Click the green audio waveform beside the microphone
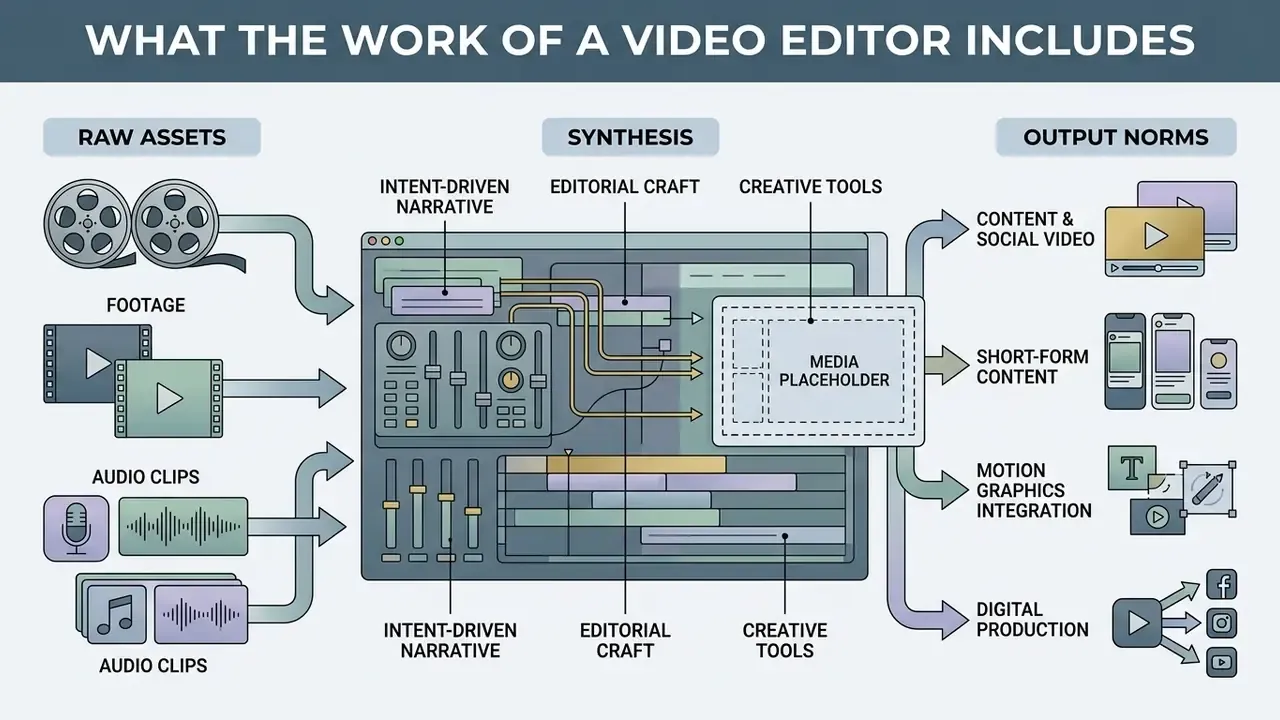Screen dimensions: 1280x720 pos(183,527)
